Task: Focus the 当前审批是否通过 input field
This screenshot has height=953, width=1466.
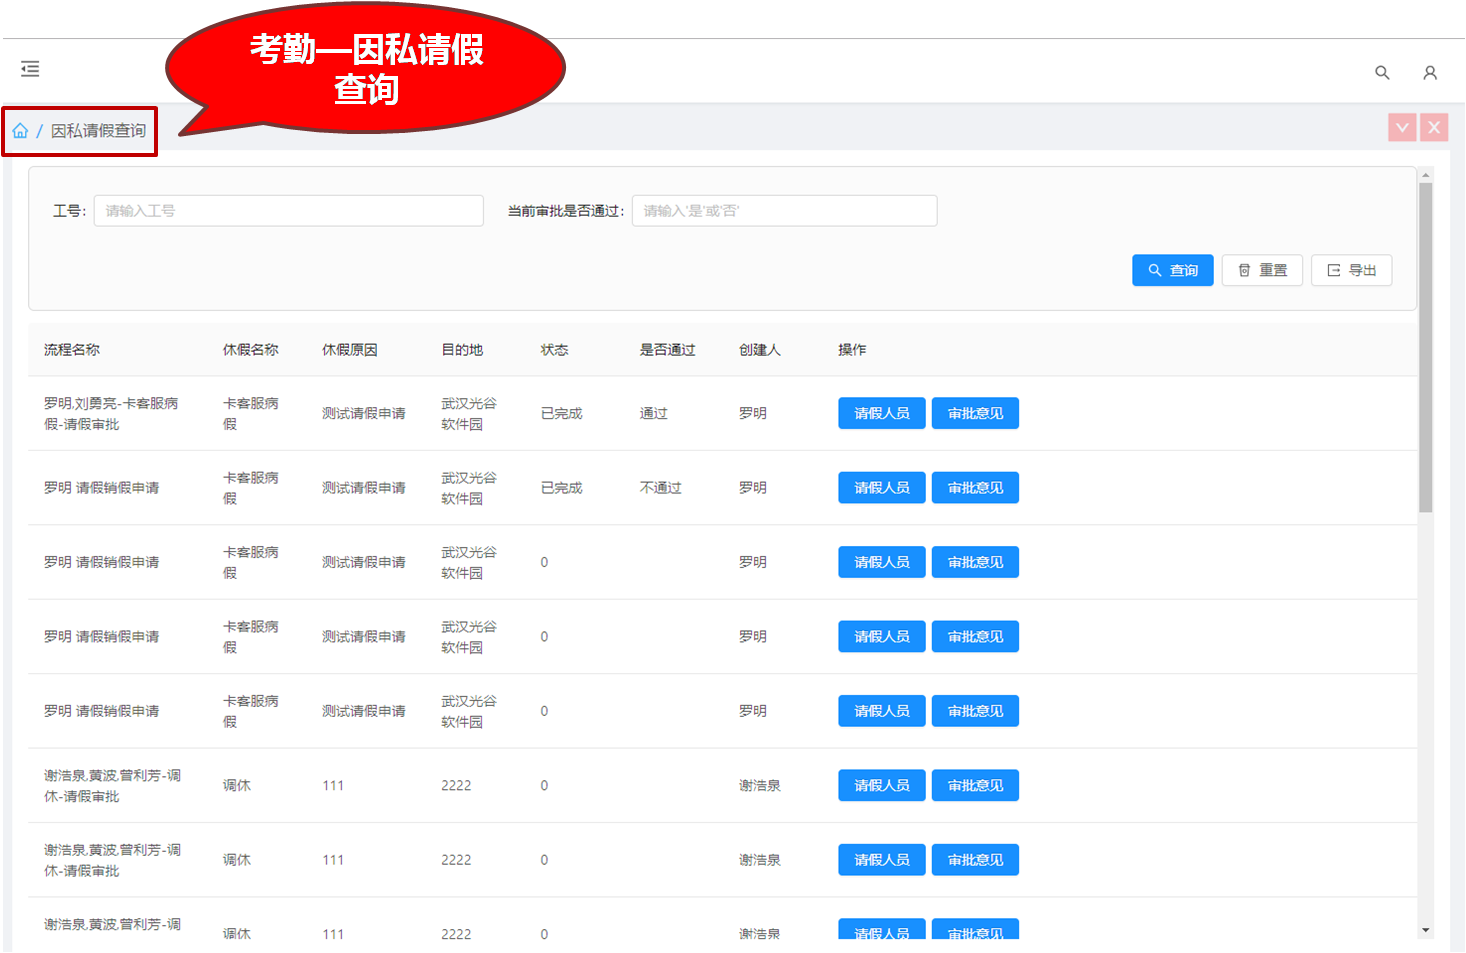Action: [784, 211]
